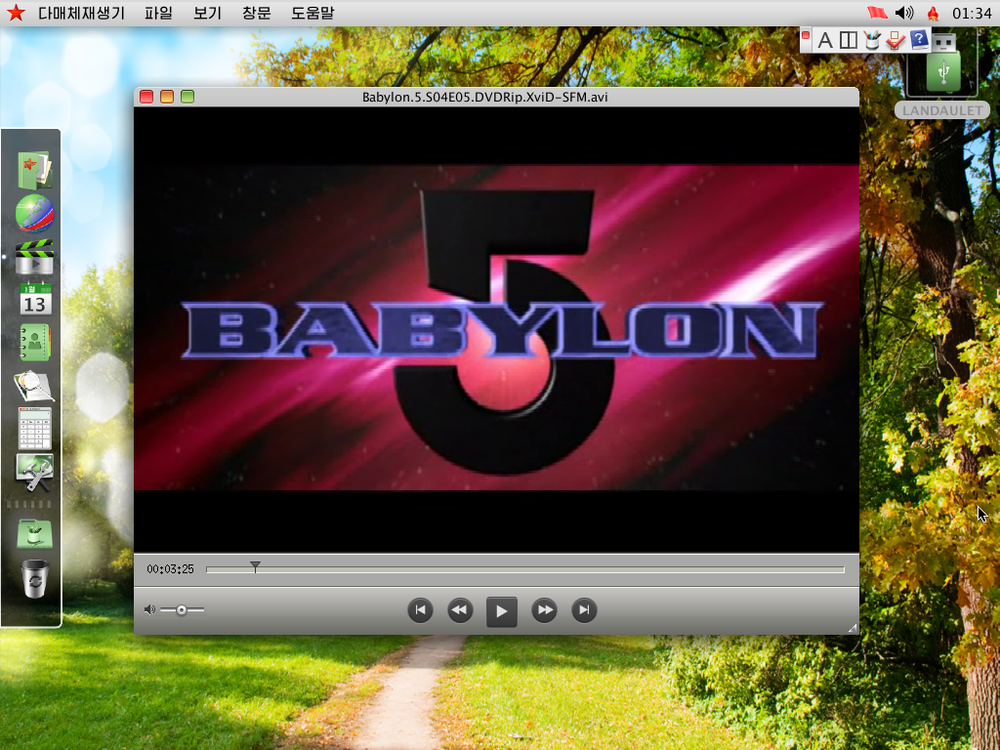1000x750 pixels.
Task: Open the 보기 menu
Action: tap(207, 13)
